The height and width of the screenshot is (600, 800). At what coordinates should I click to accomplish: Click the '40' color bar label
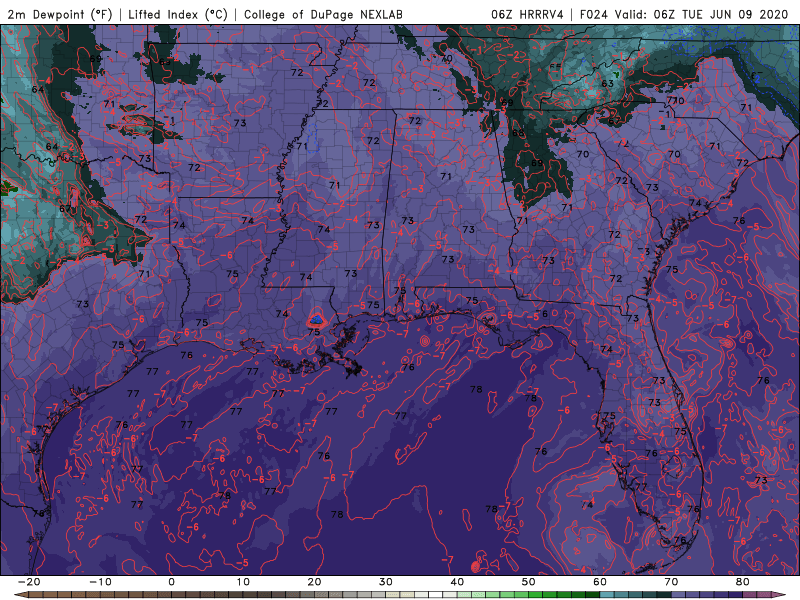tap(457, 582)
